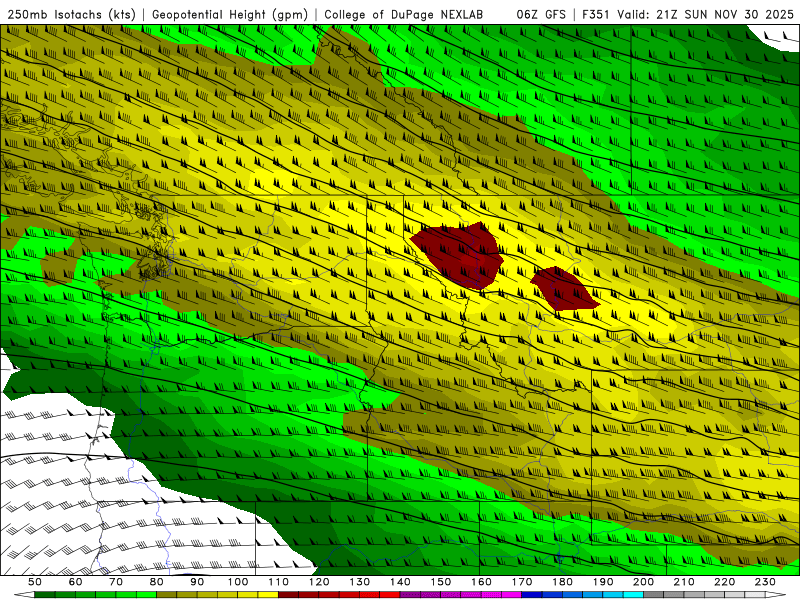Click the '70' value on the color scale

116,582
